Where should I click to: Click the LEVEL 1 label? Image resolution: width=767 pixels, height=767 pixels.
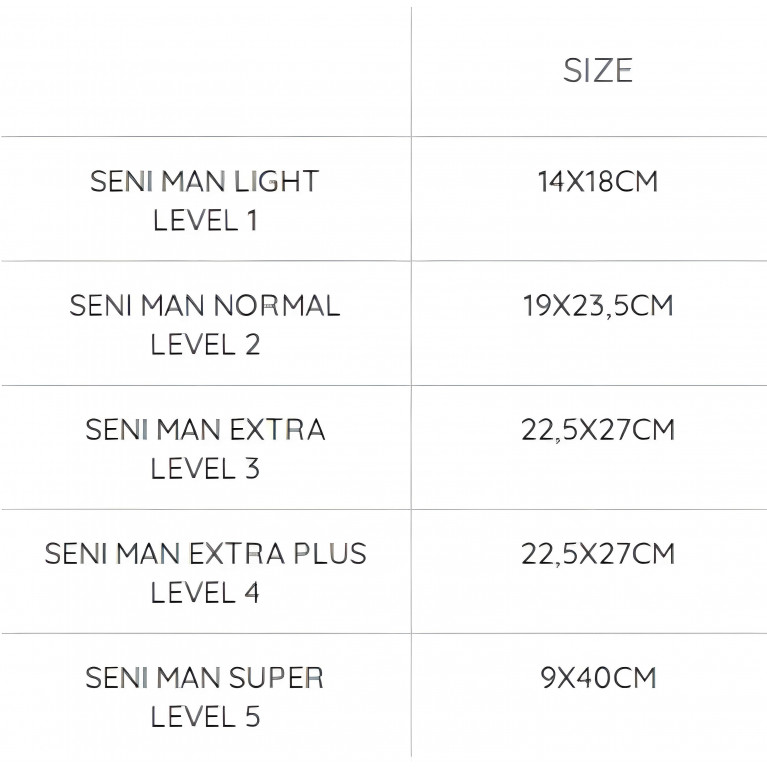[205, 220]
